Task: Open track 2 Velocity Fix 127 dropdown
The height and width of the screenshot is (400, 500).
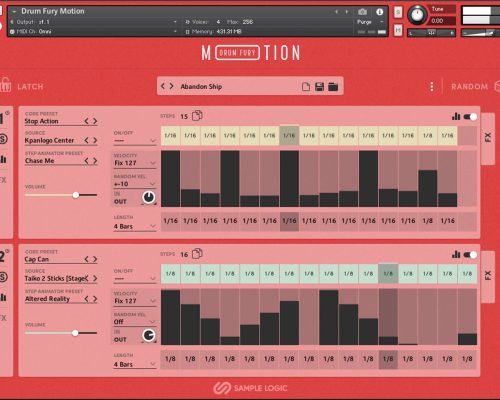Action: 135,301
